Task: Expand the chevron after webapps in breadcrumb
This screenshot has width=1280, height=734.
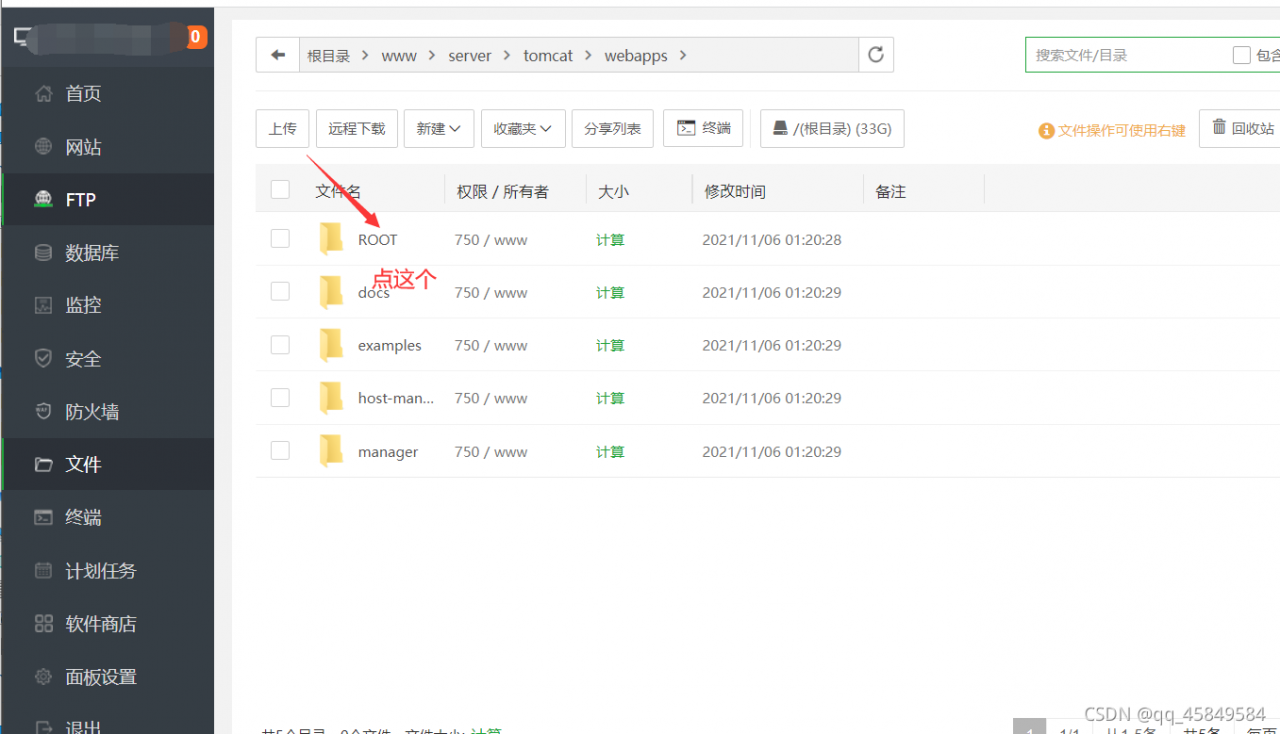Action: (683, 56)
